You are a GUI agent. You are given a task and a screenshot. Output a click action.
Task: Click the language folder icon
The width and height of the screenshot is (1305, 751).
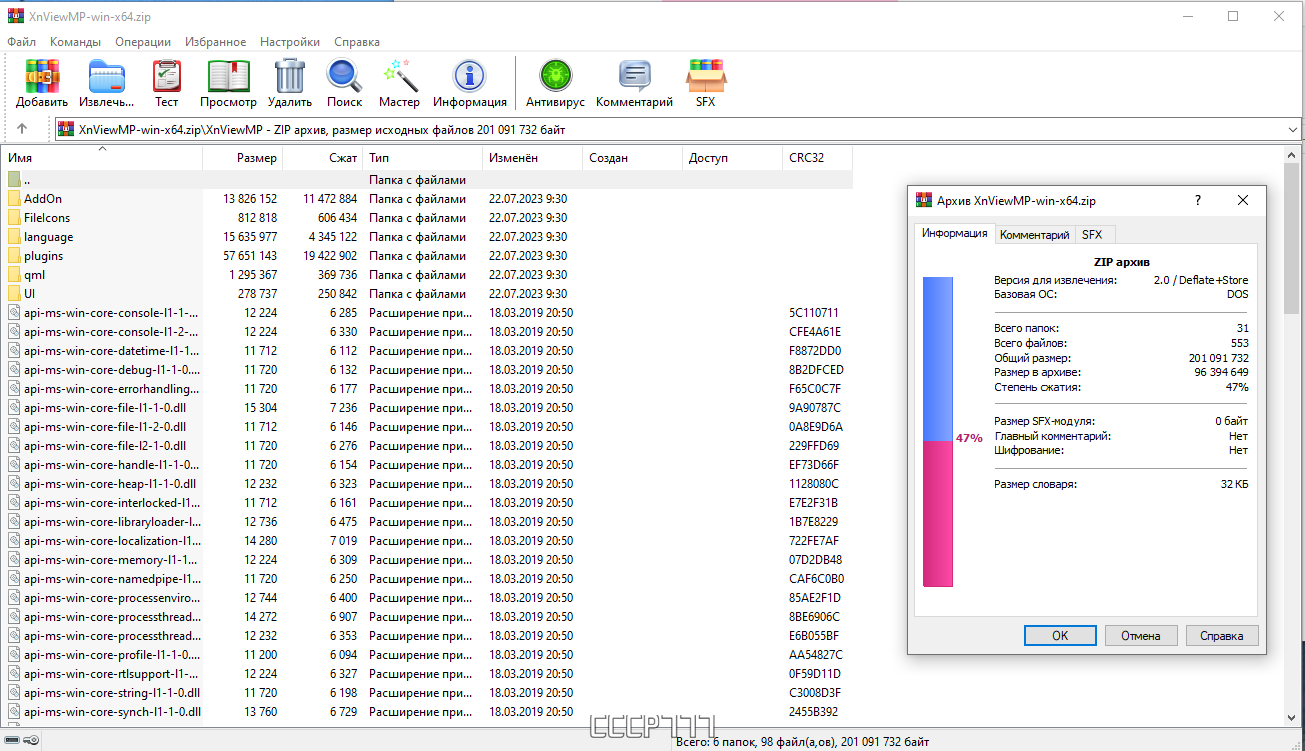click(14, 237)
